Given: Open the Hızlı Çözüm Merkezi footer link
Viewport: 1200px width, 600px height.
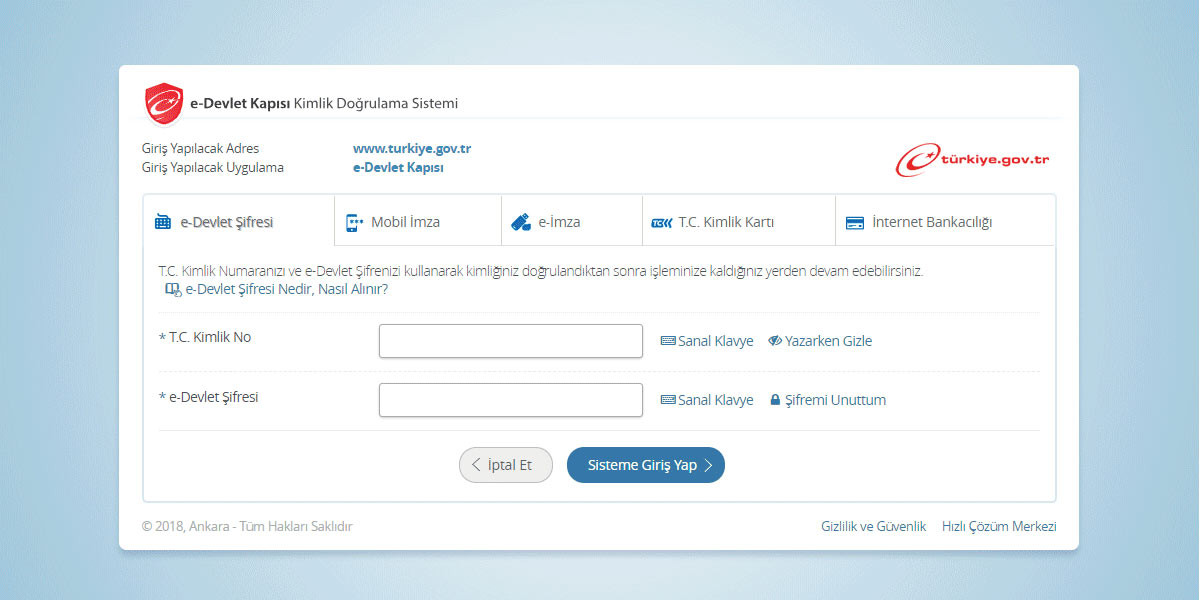Looking at the screenshot, I should 999,526.
